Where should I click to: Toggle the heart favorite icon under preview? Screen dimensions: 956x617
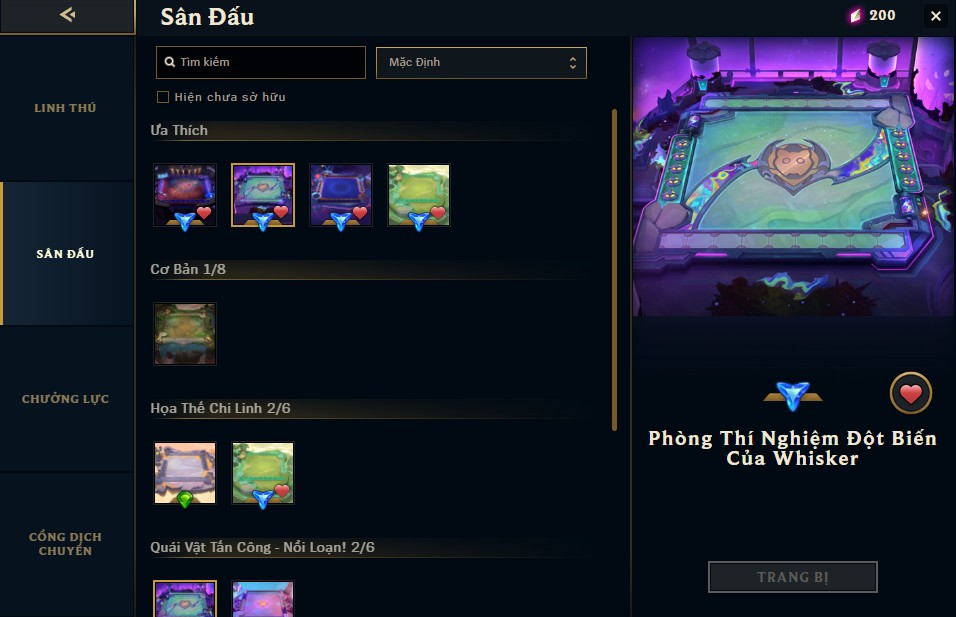(910, 393)
